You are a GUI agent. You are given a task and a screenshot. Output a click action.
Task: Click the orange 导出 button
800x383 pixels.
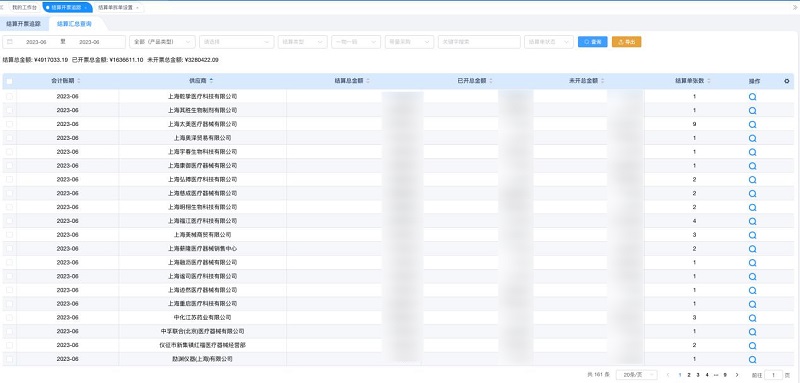627,42
